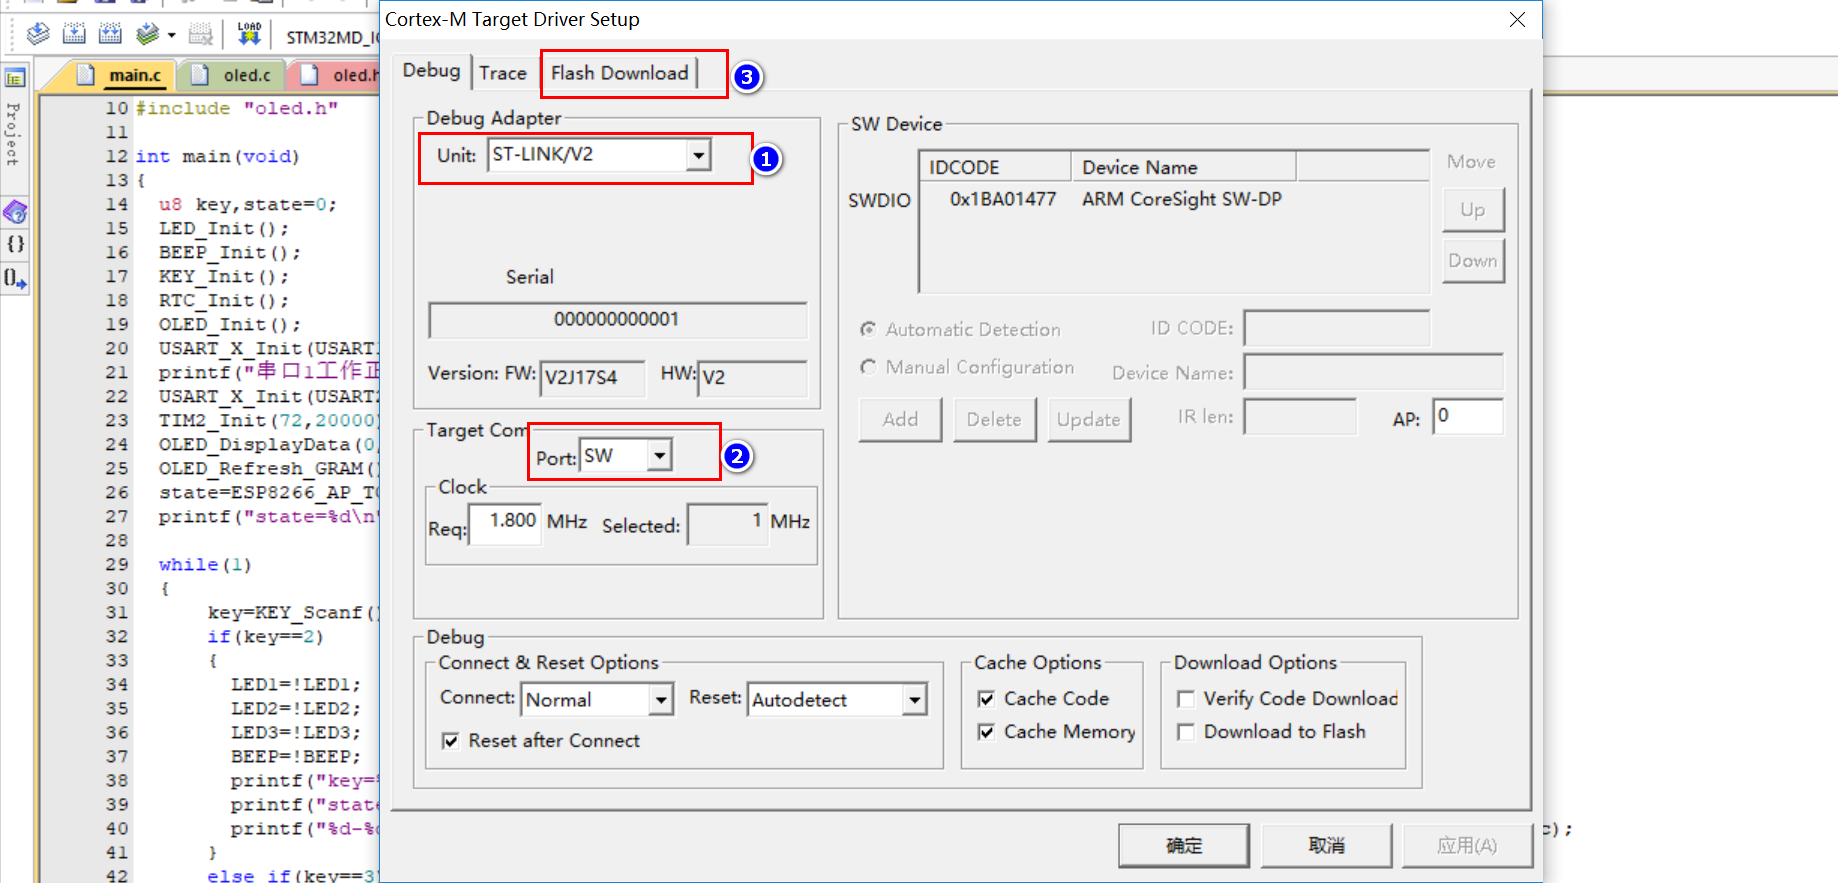
Task: Click the "int main(void)" code line
Action: (217, 157)
